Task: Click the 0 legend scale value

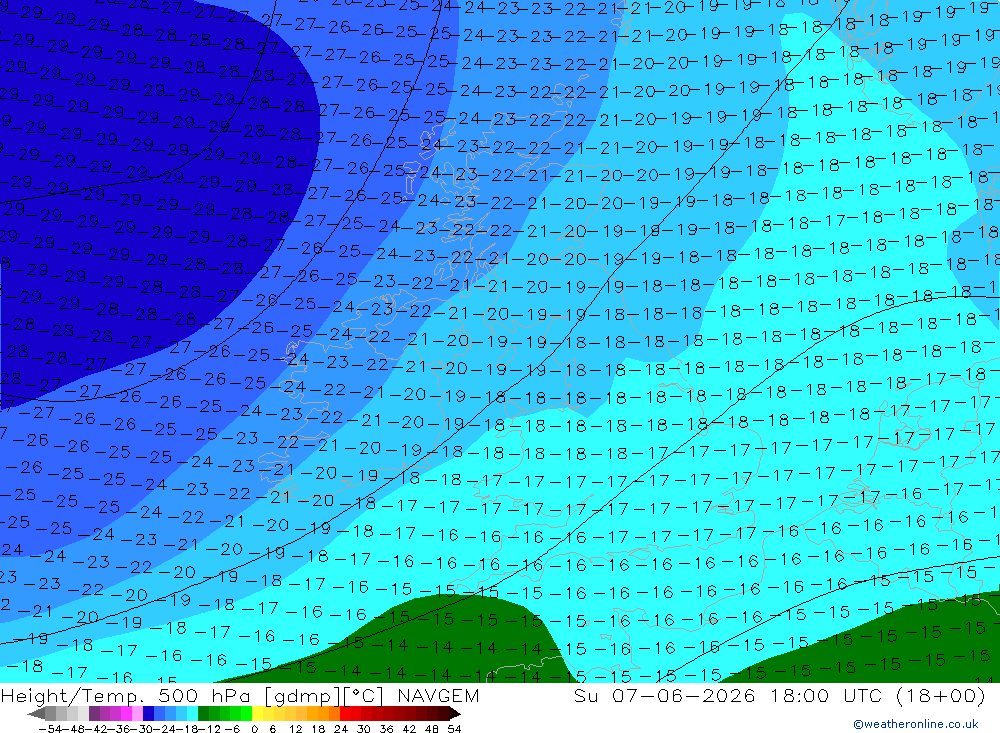Action: coord(254,729)
